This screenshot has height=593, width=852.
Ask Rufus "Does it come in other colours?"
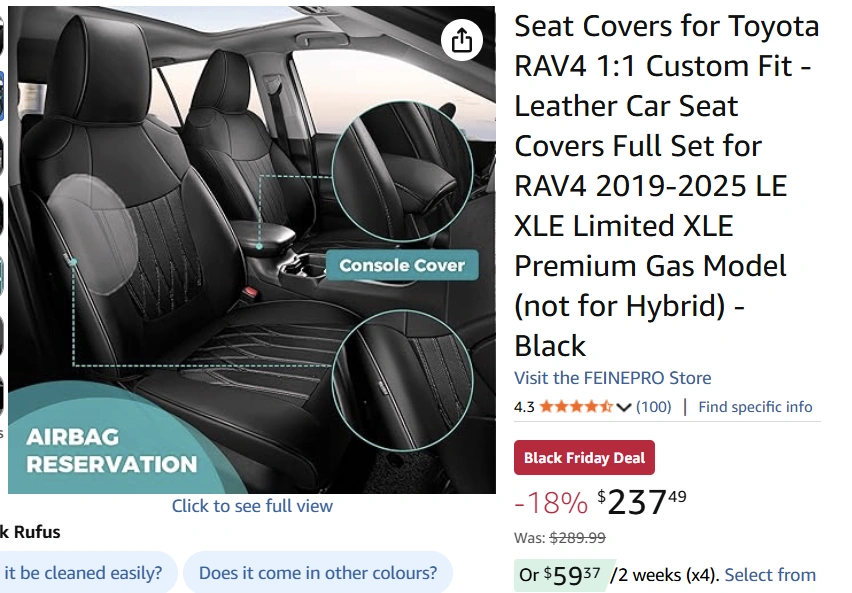pyautogui.click(x=317, y=574)
